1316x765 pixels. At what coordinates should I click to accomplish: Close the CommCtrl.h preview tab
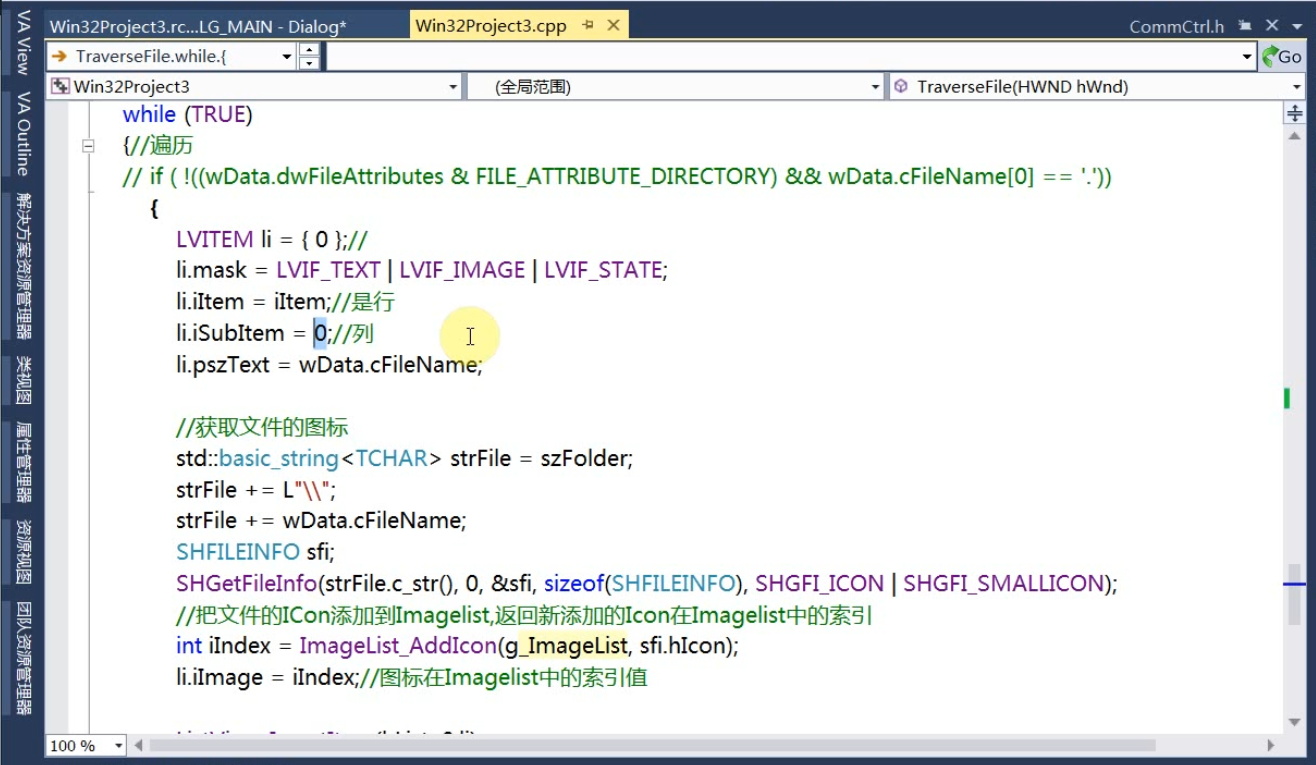tap(1272, 27)
